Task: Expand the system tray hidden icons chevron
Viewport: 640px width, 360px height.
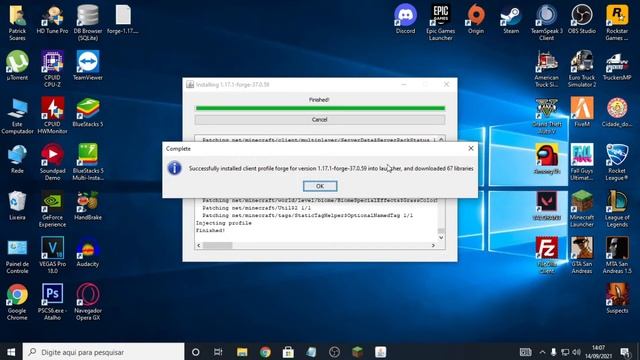Action: click(542, 352)
